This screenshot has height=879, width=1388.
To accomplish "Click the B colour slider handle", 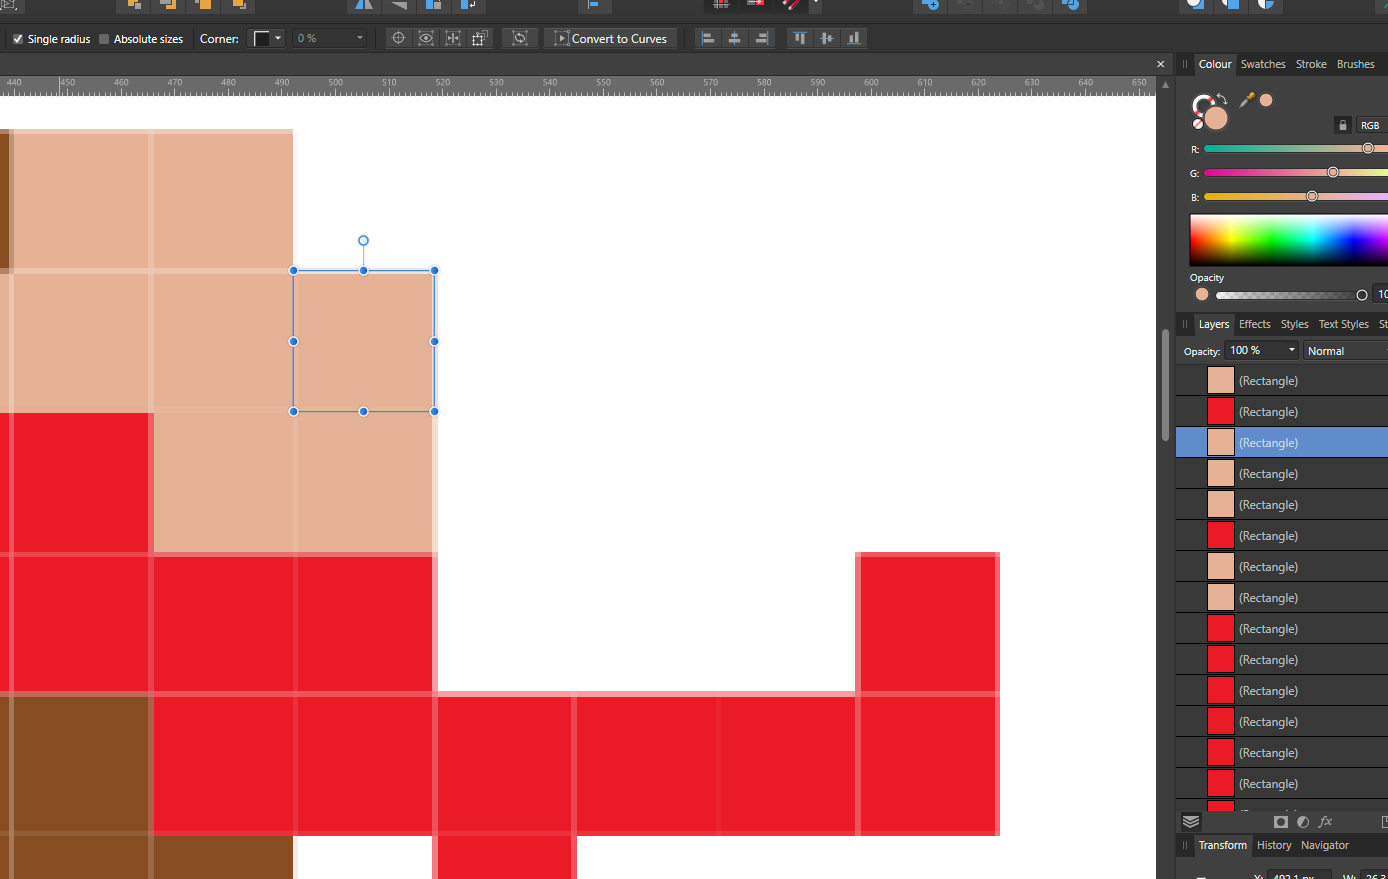I will [x=1312, y=196].
